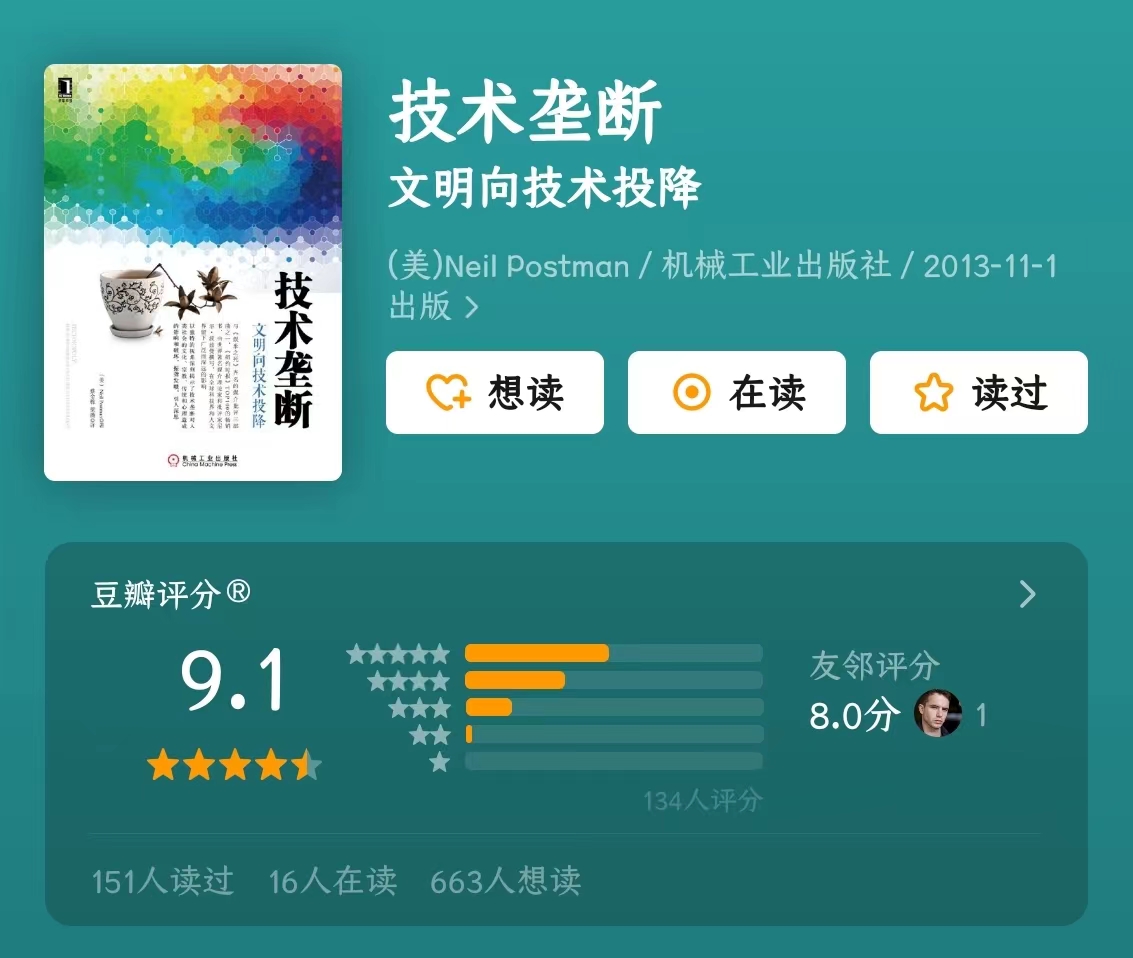This screenshot has height=958, width=1133.
Task: Click the single-star row icon in rating chart
Action: point(439,761)
